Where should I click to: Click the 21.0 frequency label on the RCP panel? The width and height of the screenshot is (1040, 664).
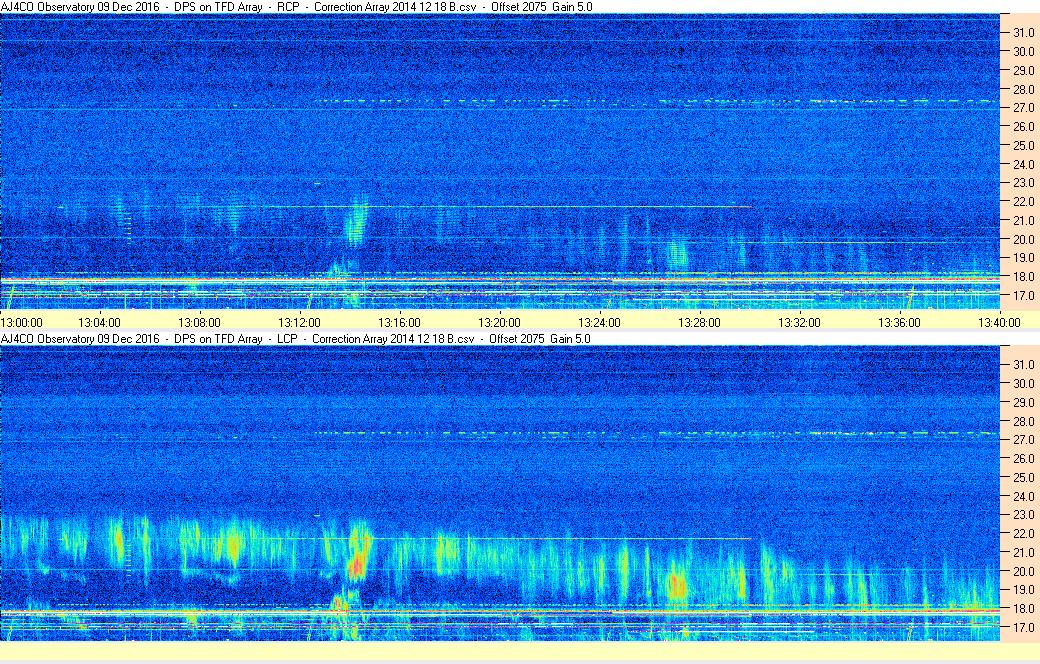(1023, 221)
